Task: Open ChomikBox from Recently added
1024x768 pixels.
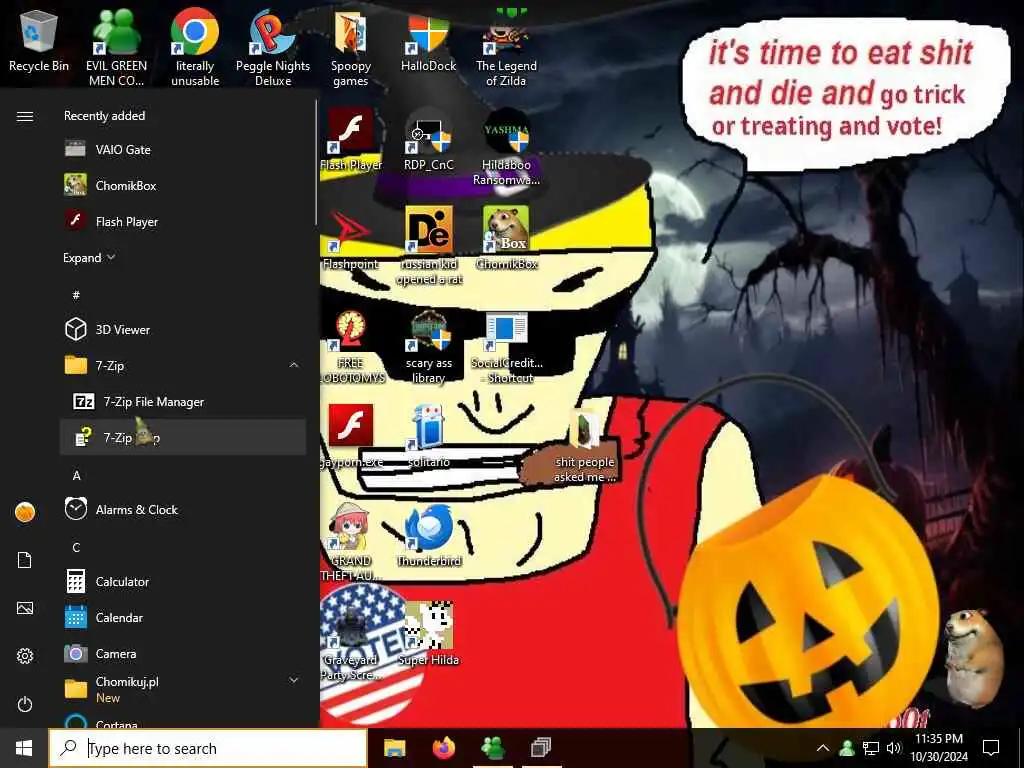Action: (x=183, y=185)
